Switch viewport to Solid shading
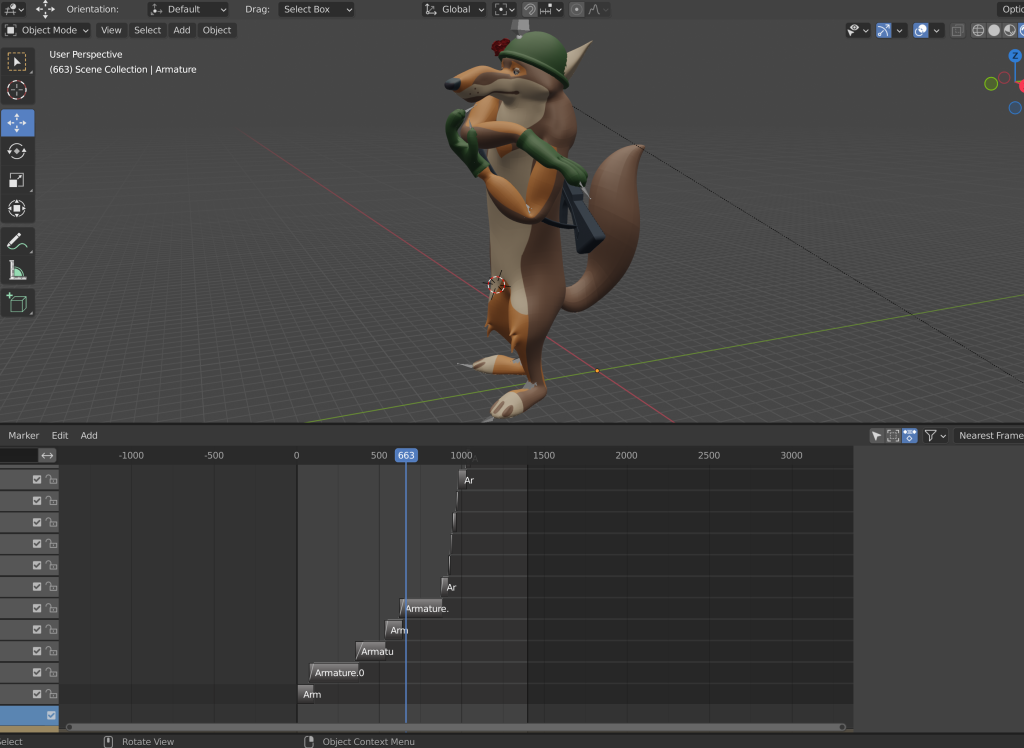Screen dimensions: 1024x748 pyautogui.click(x=993, y=30)
